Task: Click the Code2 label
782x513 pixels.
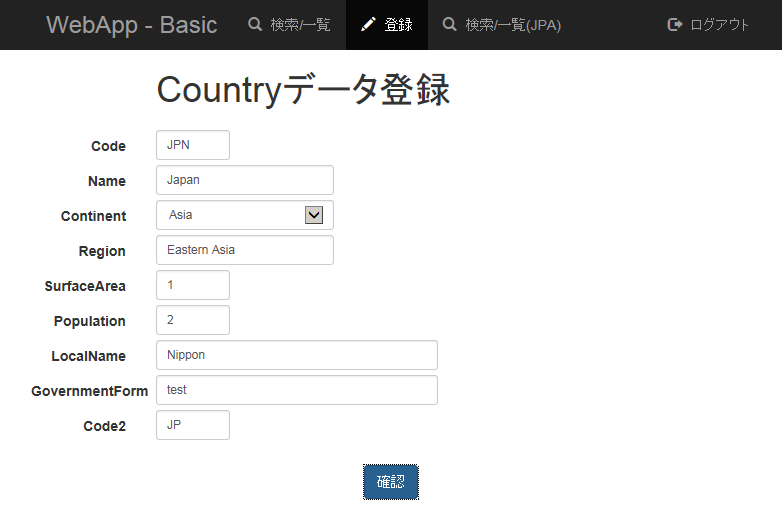Action: pyautogui.click(x=104, y=426)
